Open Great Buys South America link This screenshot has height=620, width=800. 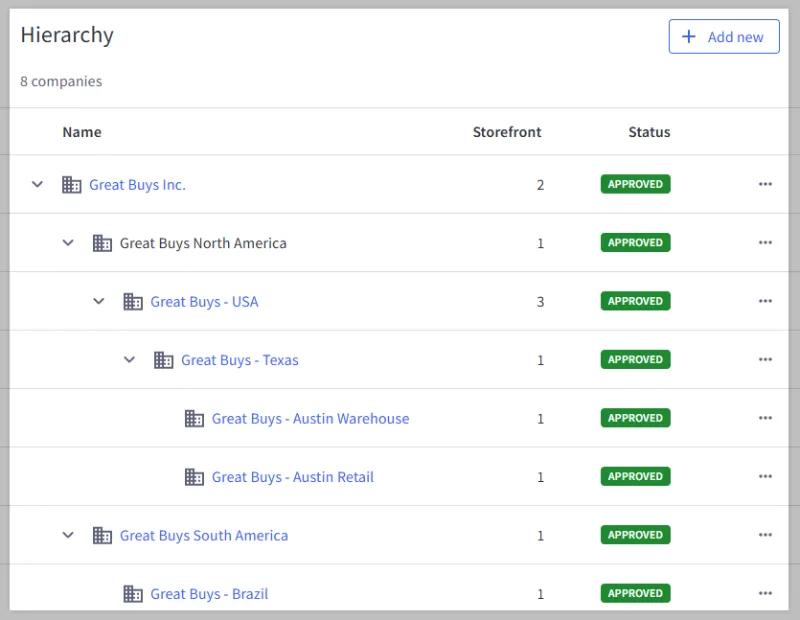204,535
